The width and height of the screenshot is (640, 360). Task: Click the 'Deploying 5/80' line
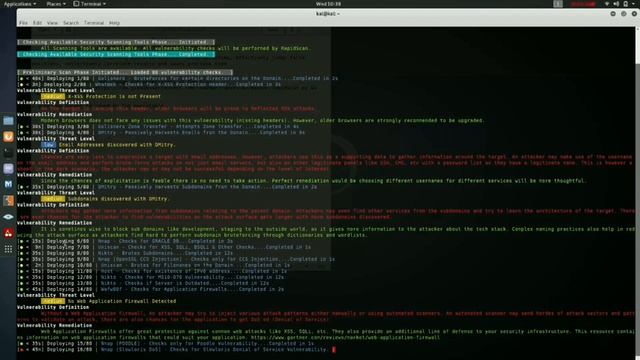coord(167,187)
